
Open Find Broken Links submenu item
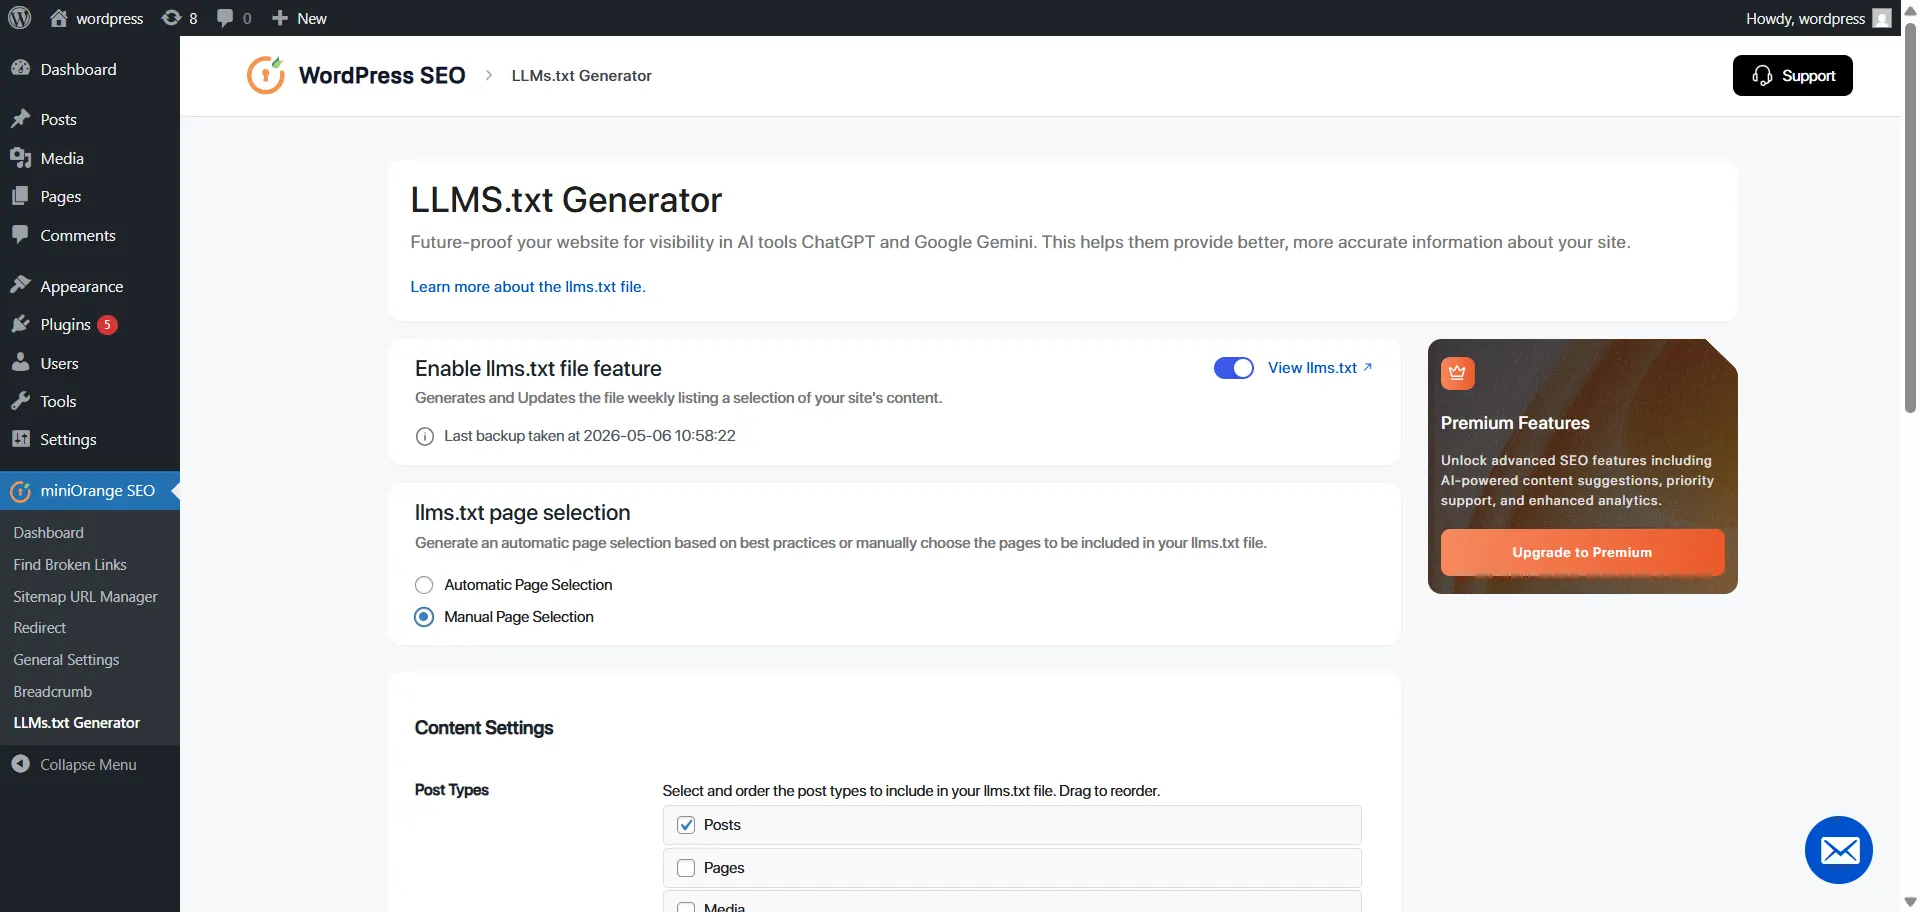pos(70,564)
